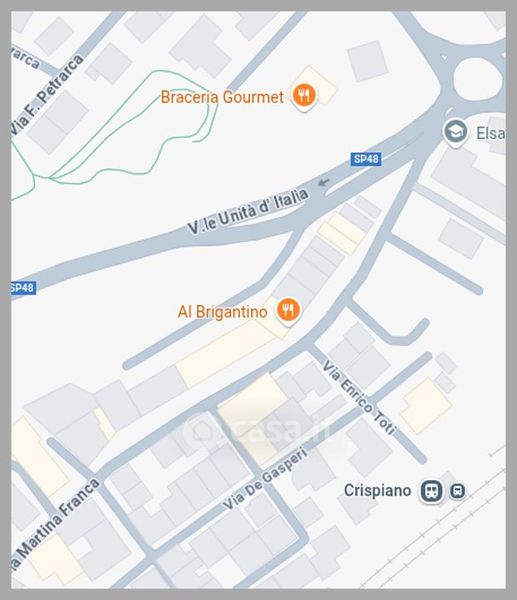Click the center of the roundabout
The width and height of the screenshot is (517, 600).
point(478,79)
